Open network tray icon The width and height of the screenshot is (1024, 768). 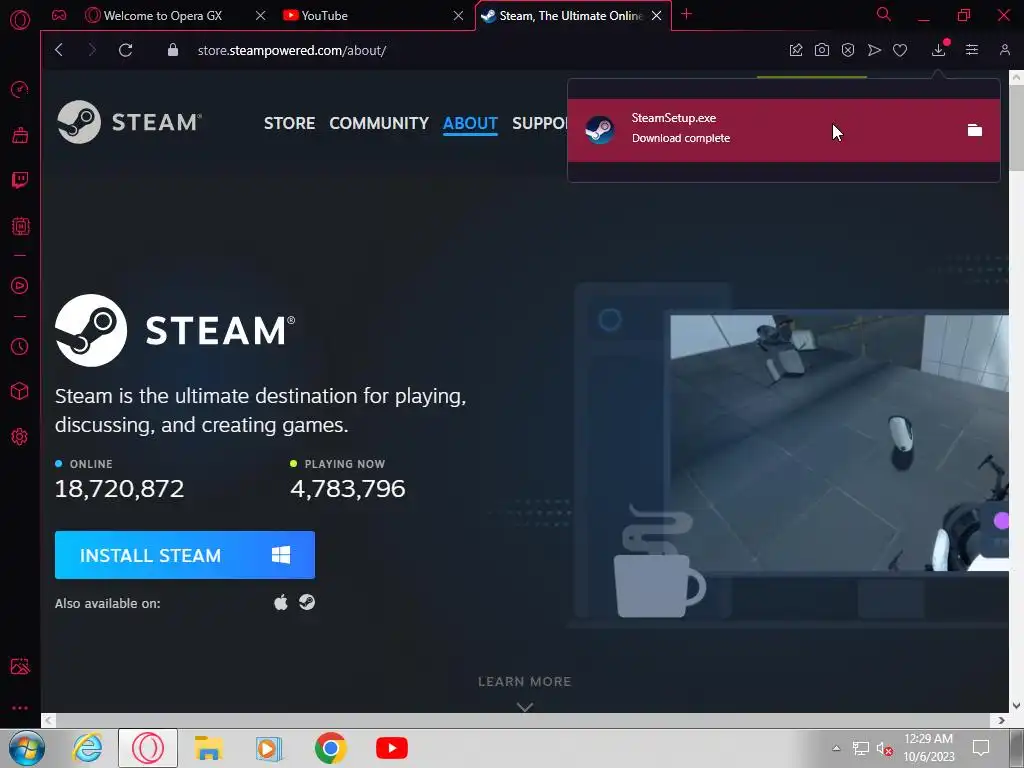coord(861,748)
